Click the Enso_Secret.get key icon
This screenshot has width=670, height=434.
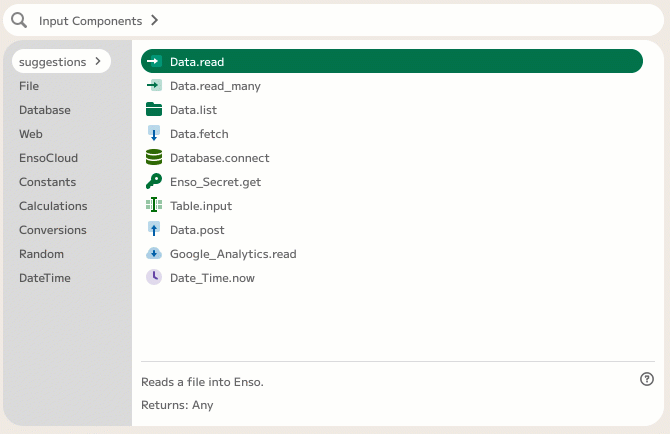click(x=154, y=181)
